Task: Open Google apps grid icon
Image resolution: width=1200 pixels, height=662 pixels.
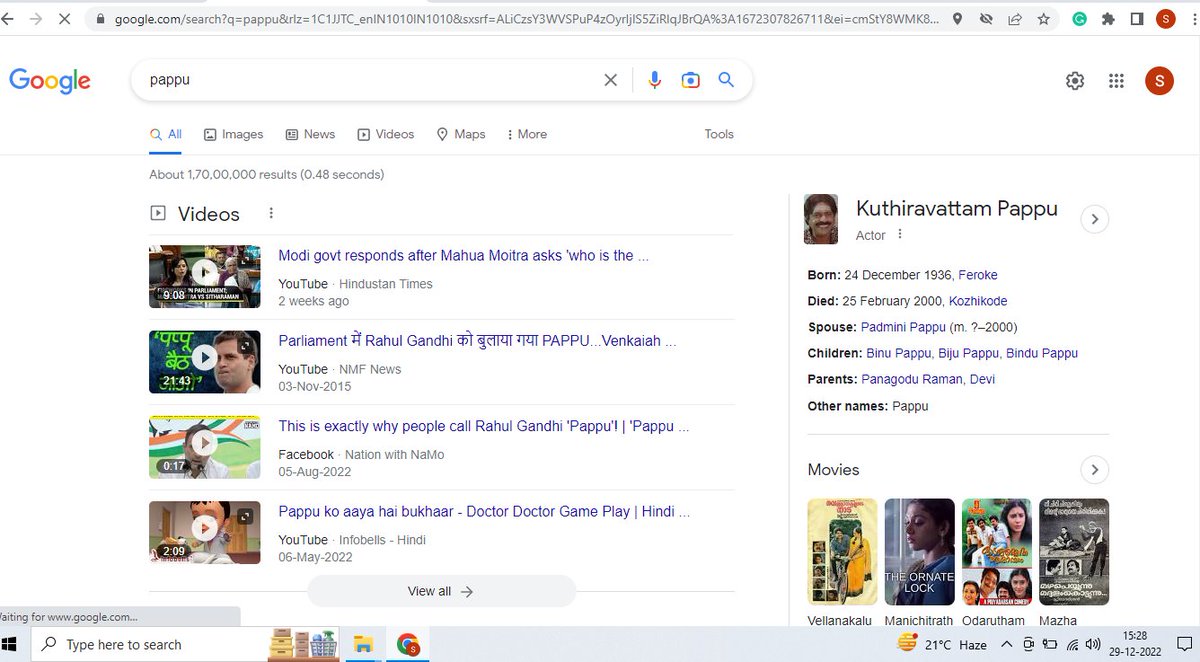Action: [x=1117, y=81]
